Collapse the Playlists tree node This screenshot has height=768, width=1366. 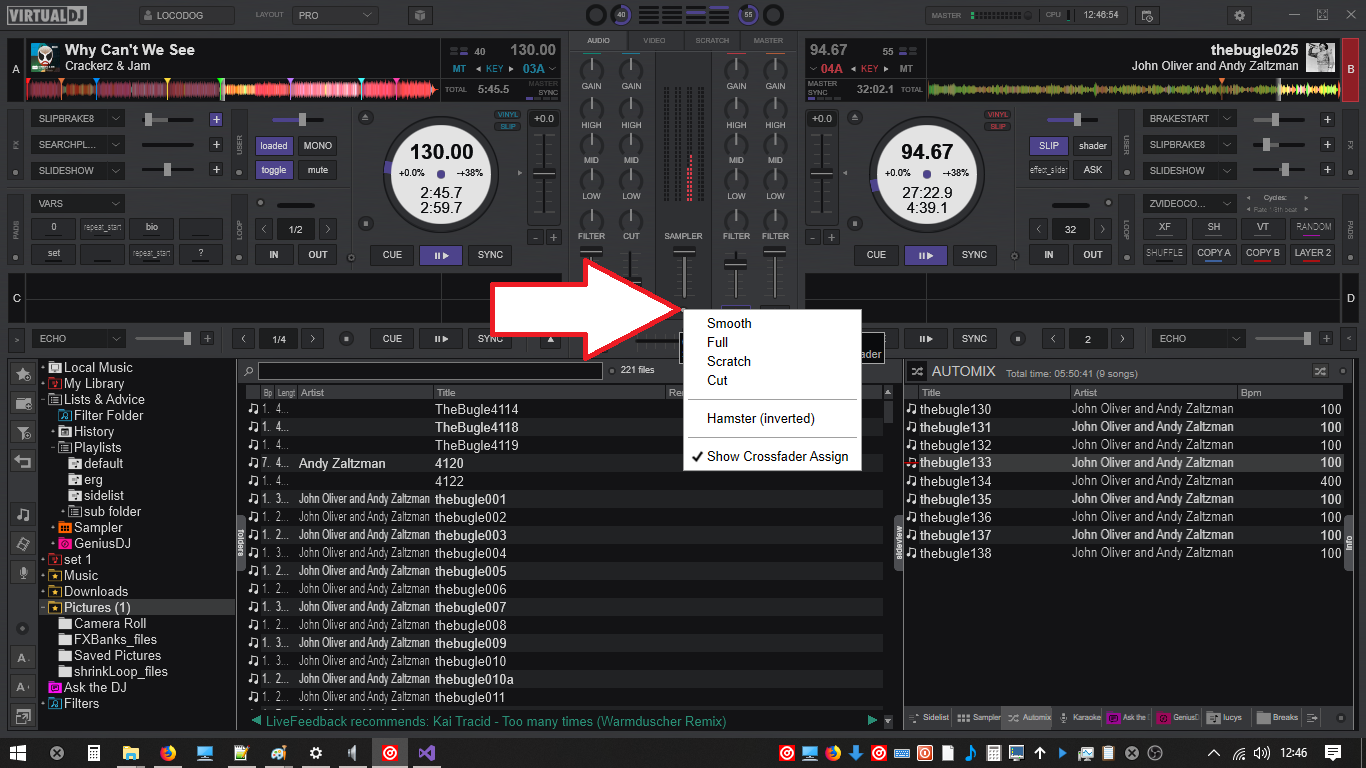(53, 448)
